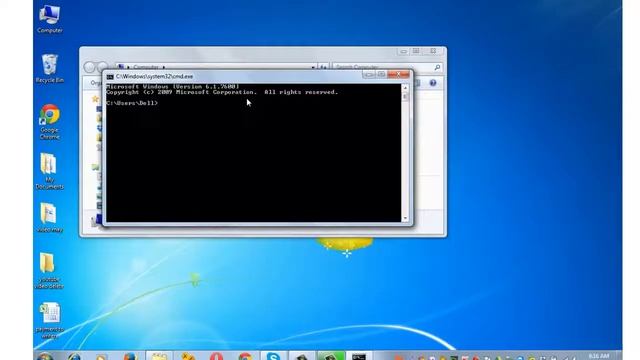
Task: Open Firefox from the taskbar
Action: [131, 356]
